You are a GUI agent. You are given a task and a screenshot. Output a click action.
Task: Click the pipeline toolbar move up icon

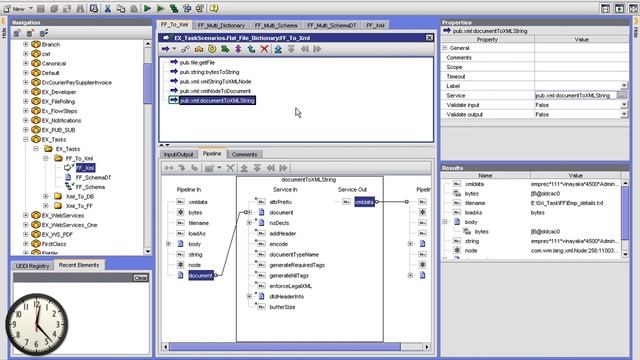pyautogui.click(x=244, y=168)
